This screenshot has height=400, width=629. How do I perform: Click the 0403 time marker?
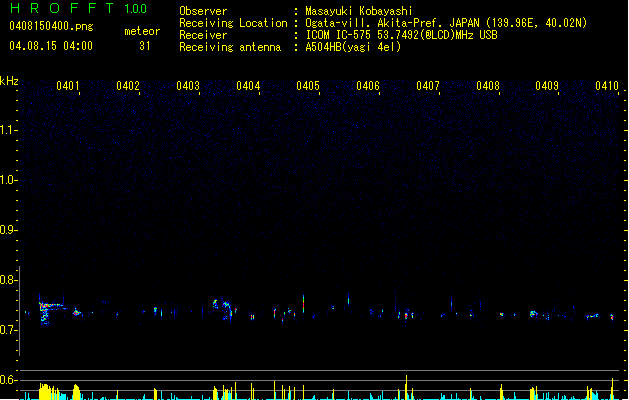(x=188, y=85)
